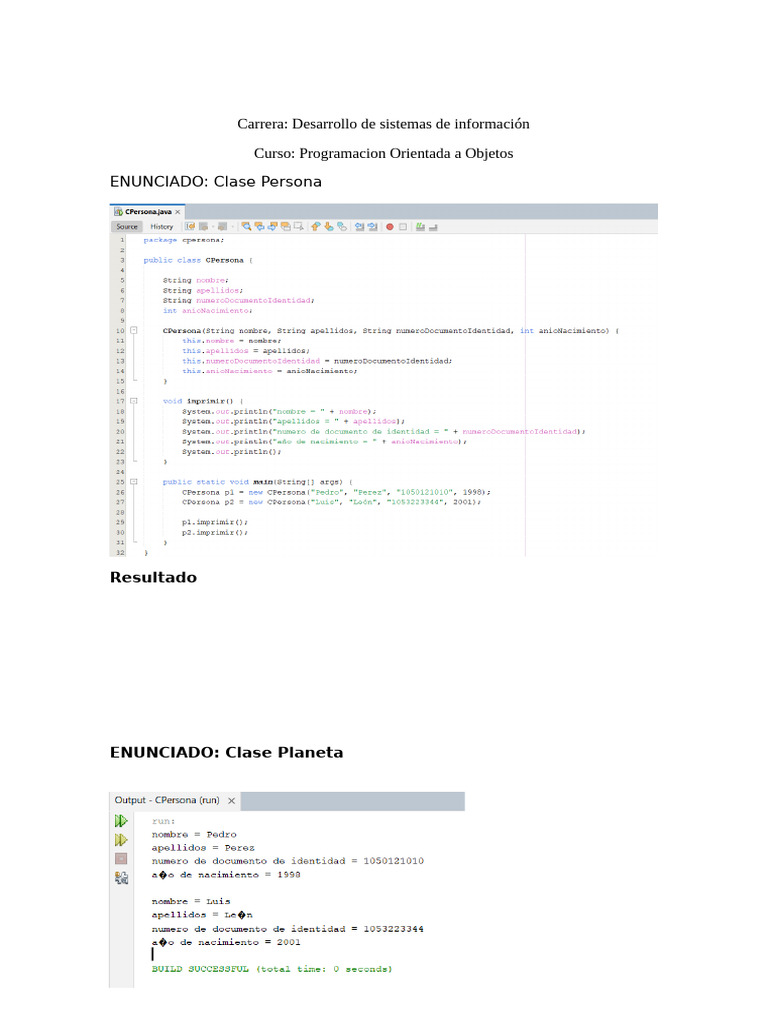Close the CPersona.java tab
The height and width of the screenshot is (1024, 768).
178,212
